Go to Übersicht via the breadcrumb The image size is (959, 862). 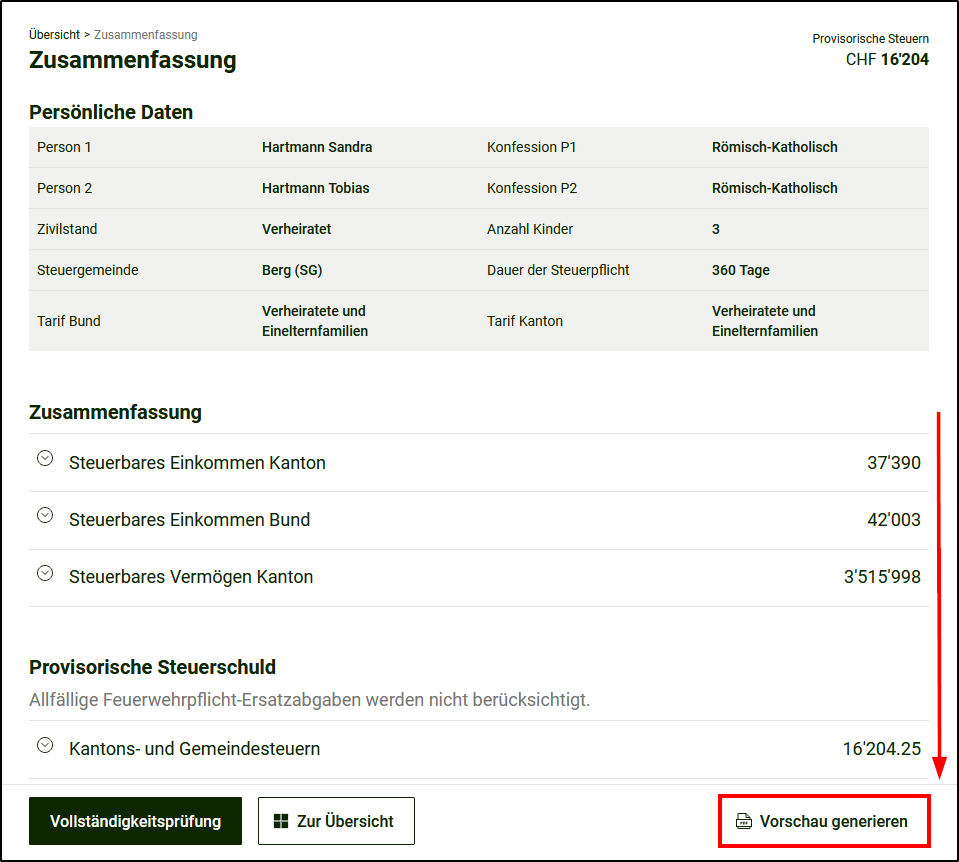pyautogui.click(x=54, y=35)
